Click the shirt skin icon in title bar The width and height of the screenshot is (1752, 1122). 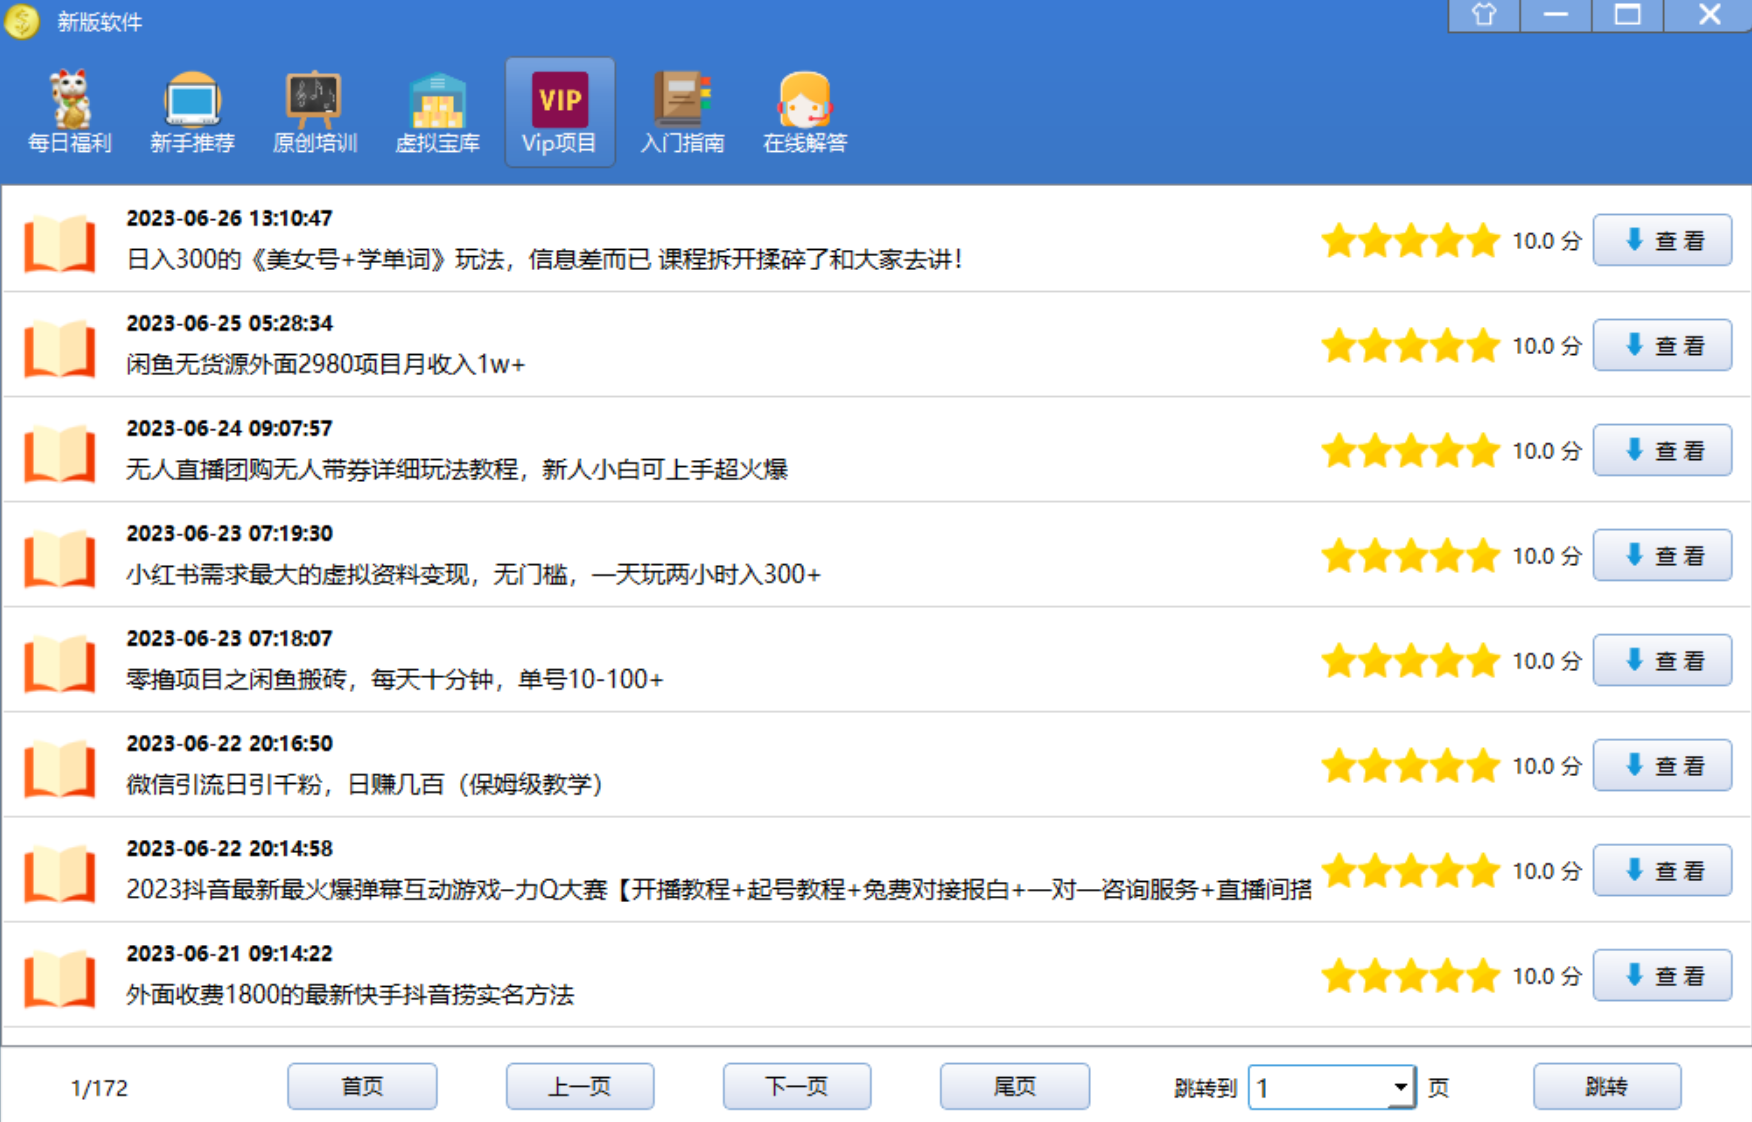point(1484,15)
